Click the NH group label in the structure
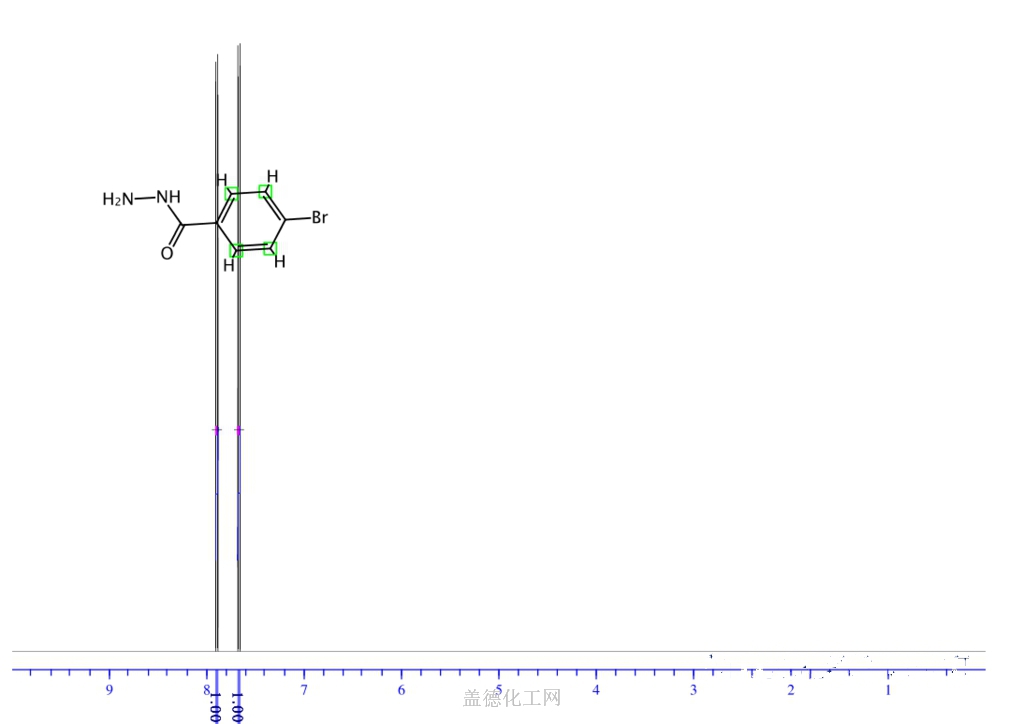 click(168, 196)
